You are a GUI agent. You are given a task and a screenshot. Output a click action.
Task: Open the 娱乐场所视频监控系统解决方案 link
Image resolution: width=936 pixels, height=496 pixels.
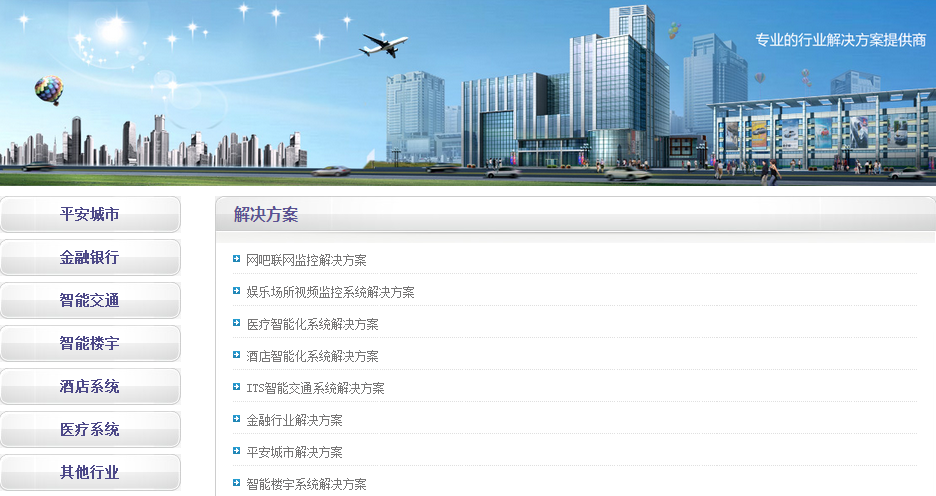[x=330, y=292]
